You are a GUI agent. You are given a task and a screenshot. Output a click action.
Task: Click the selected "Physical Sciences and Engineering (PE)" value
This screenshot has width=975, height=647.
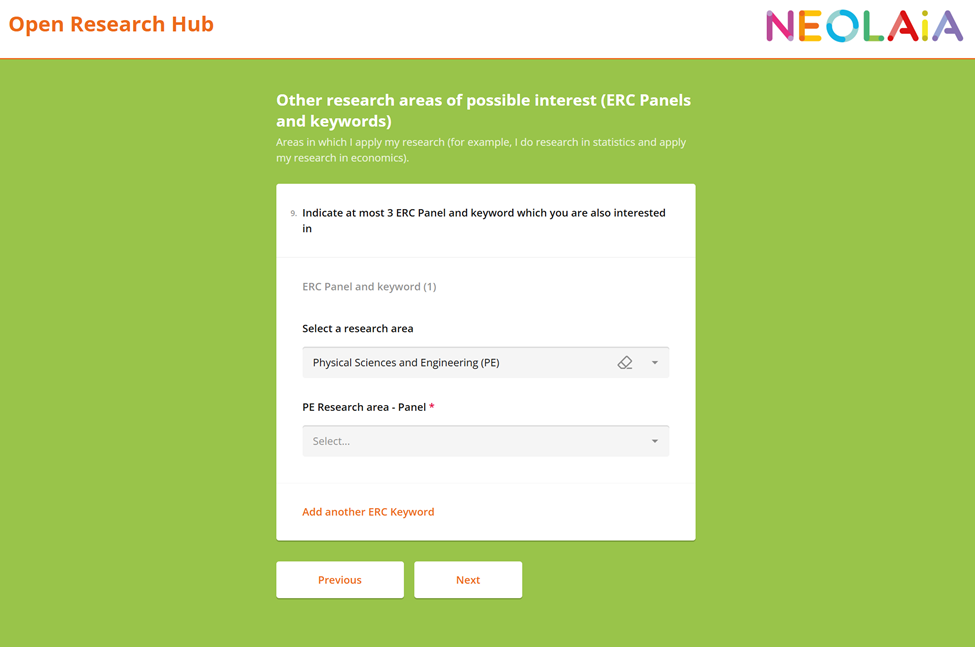406,363
